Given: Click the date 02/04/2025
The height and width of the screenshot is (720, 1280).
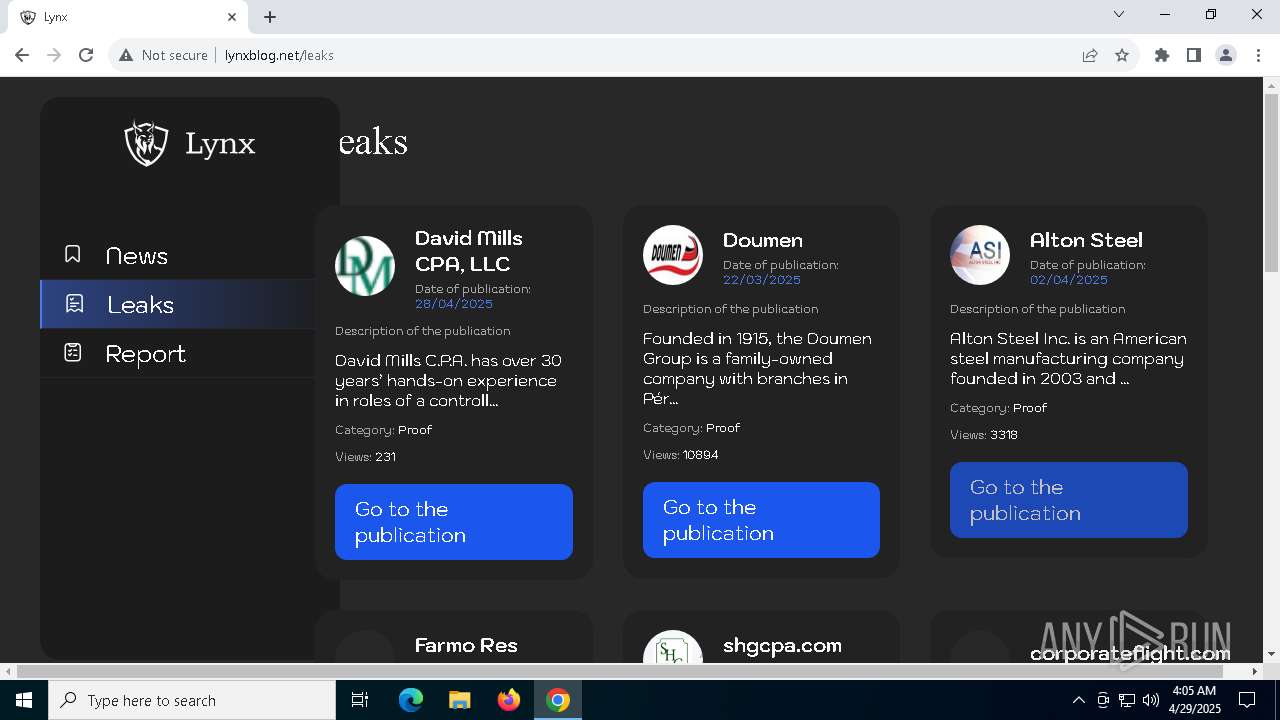Looking at the screenshot, I should [1069, 280].
